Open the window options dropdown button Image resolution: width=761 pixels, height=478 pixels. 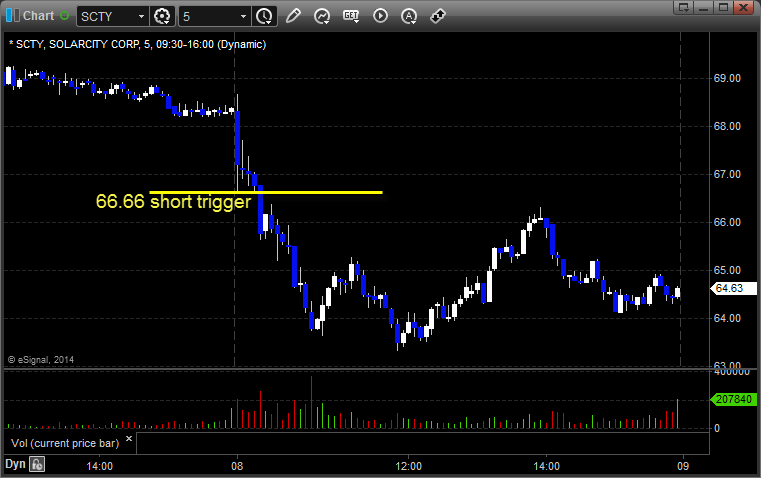pyautogui.click(x=683, y=7)
